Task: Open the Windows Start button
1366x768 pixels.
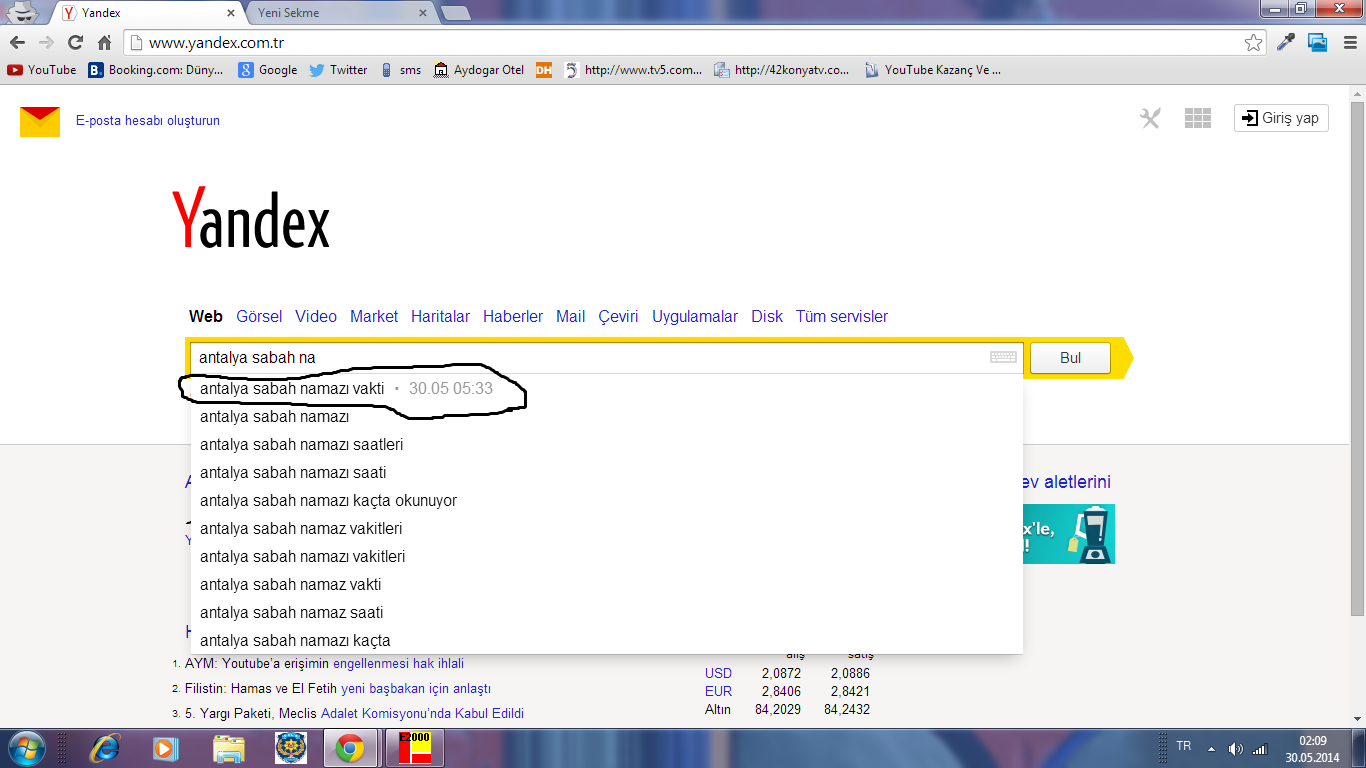Action: click(x=25, y=748)
